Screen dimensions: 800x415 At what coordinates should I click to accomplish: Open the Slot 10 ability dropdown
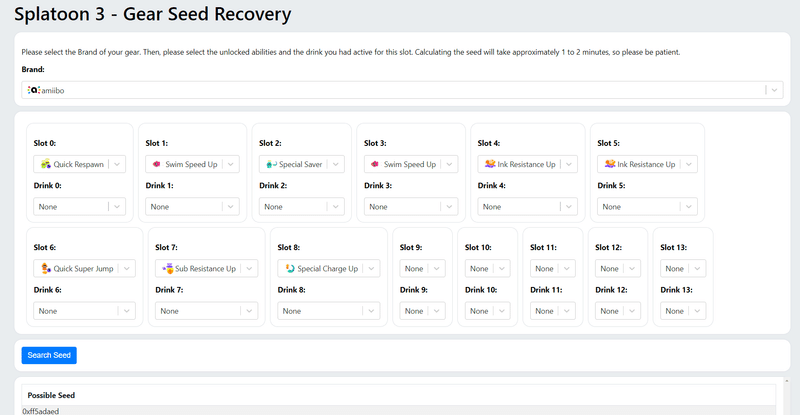(x=488, y=268)
